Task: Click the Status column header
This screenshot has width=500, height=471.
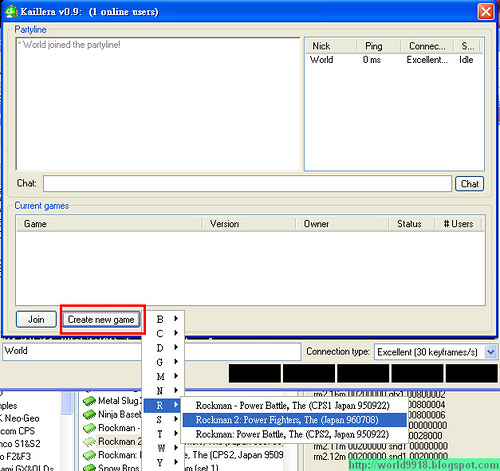Action: pos(412,224)
